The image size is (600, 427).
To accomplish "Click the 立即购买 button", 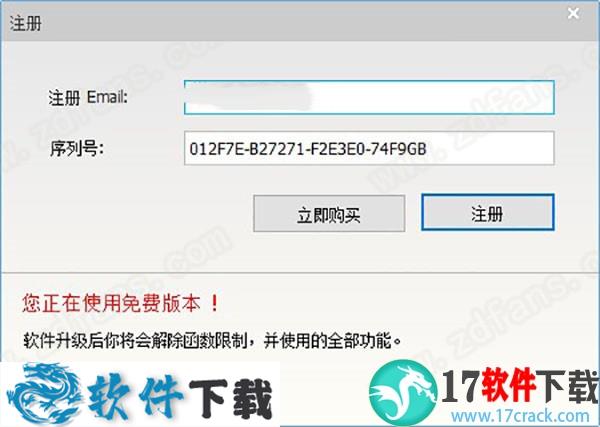I will click(329, 214).
